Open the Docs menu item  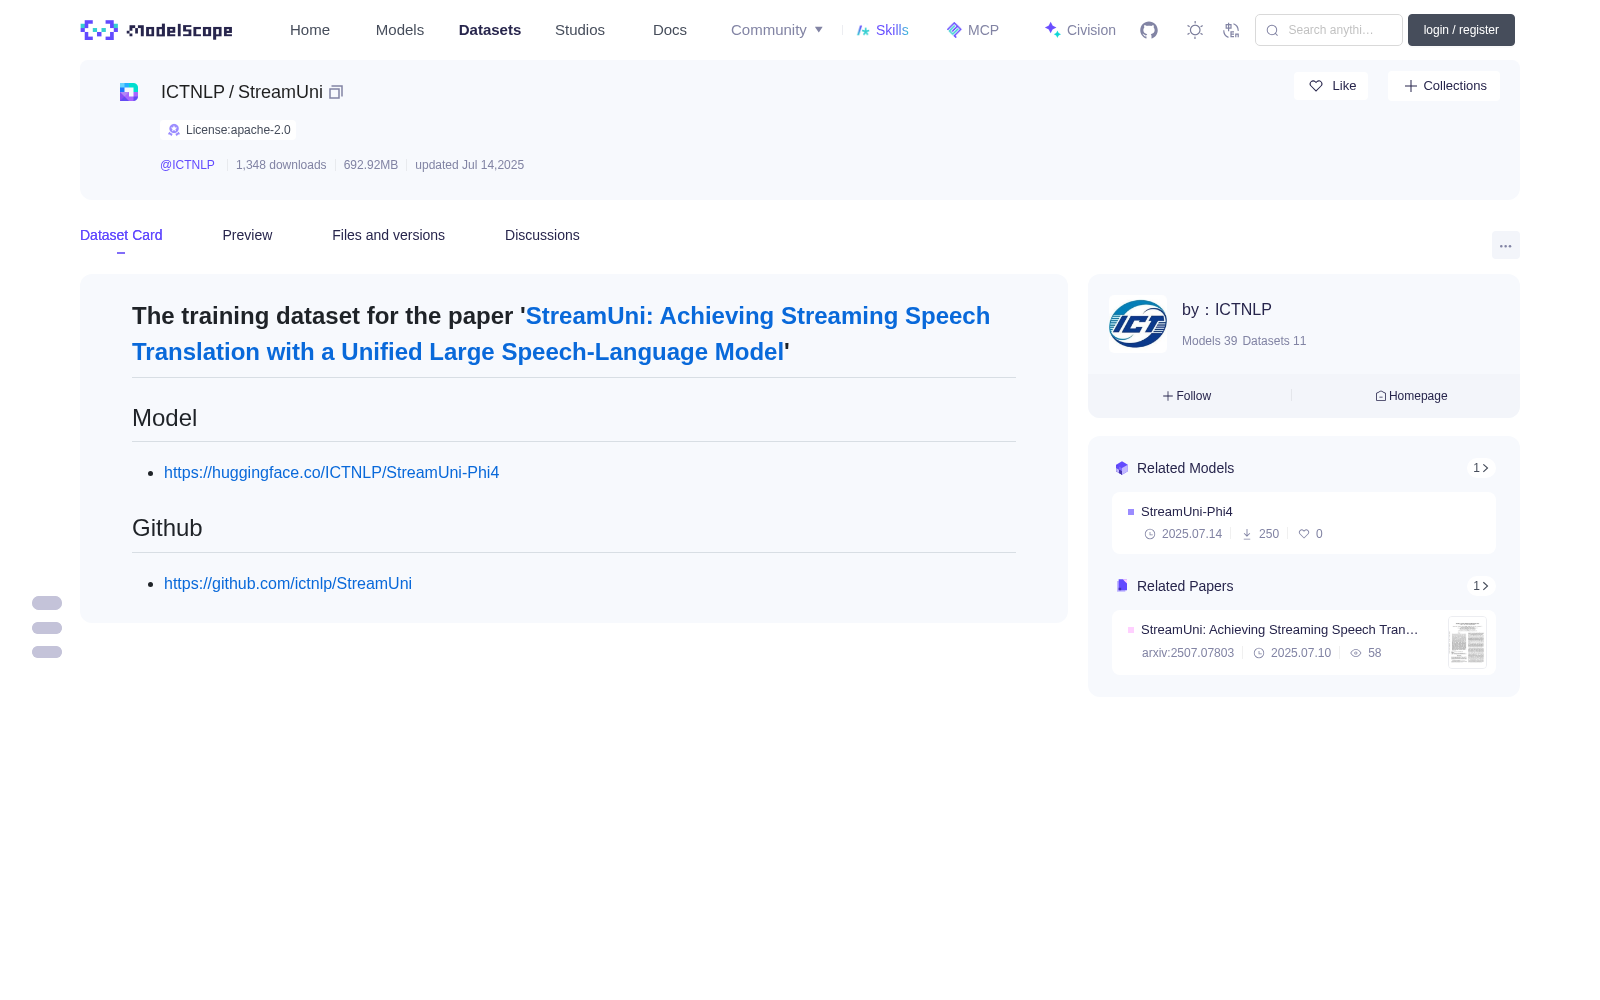click(670, 30)
